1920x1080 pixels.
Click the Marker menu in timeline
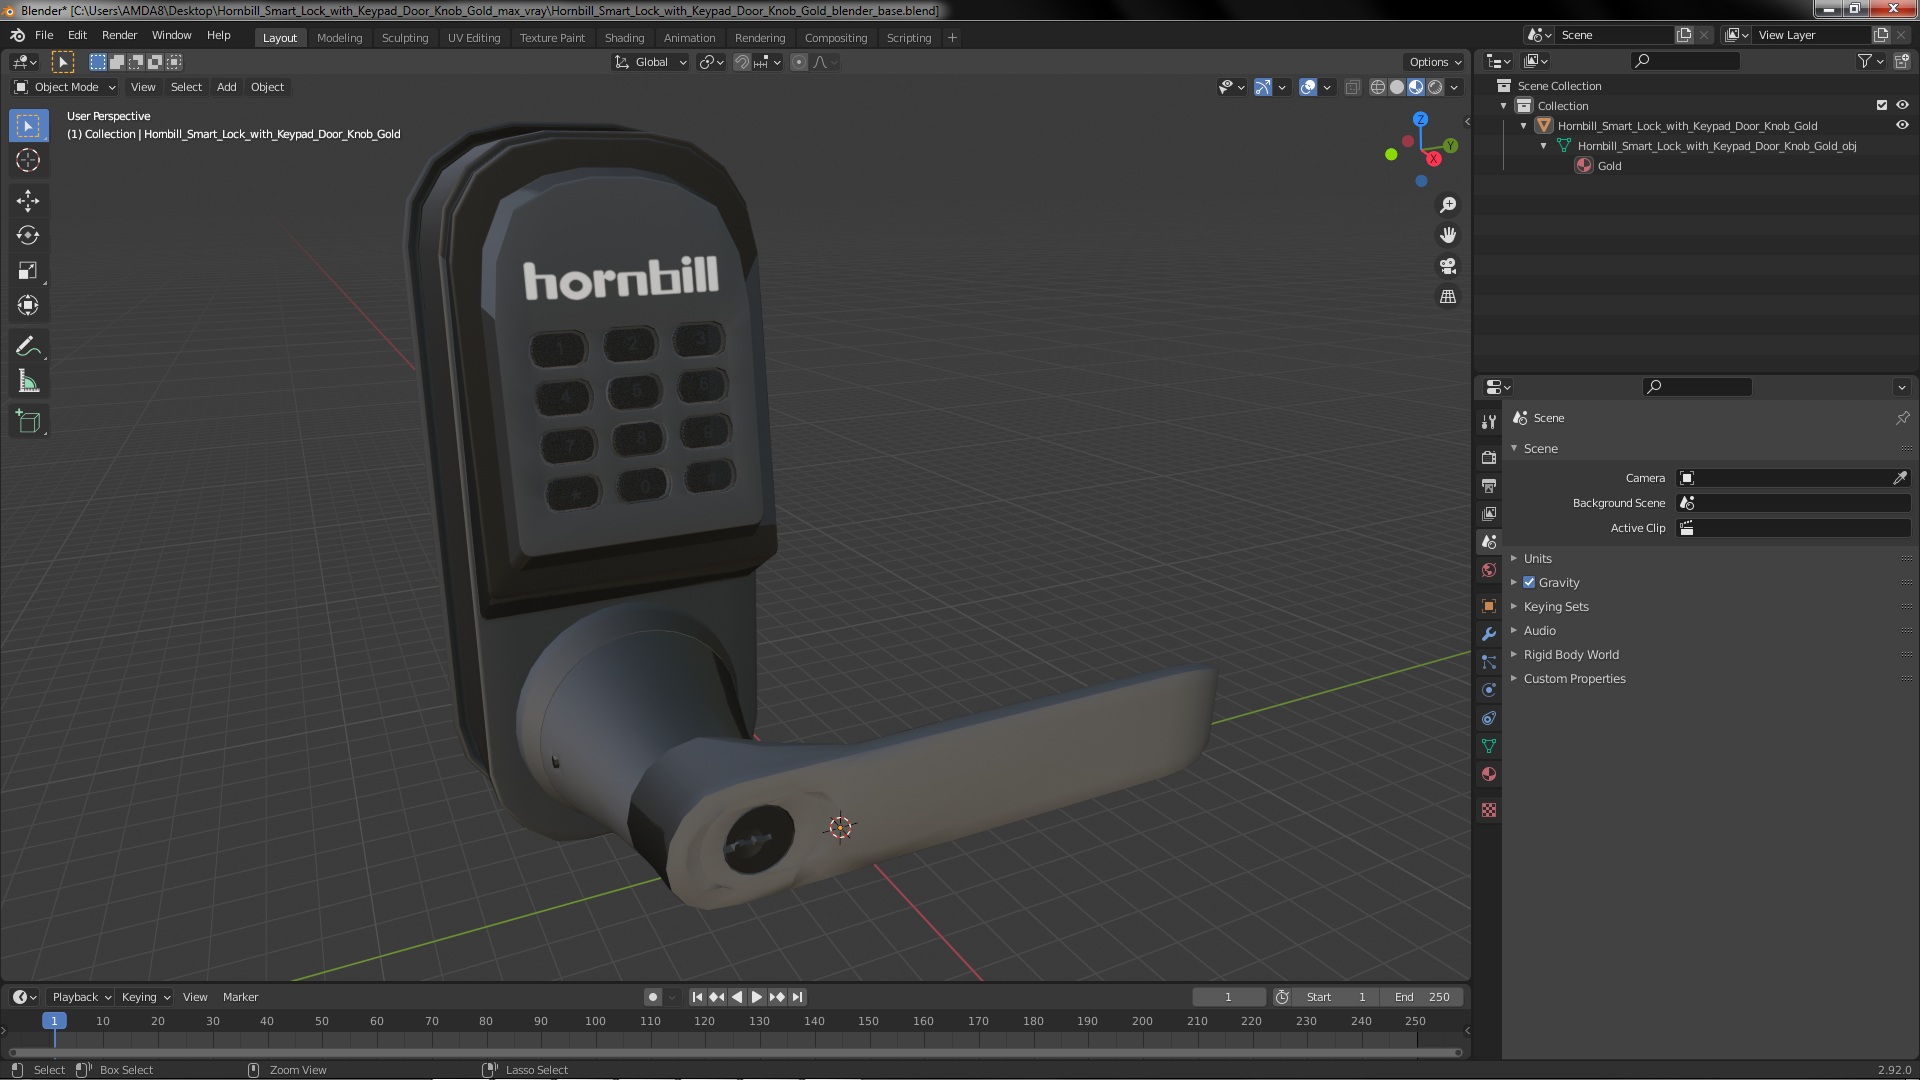coord(240,997)
